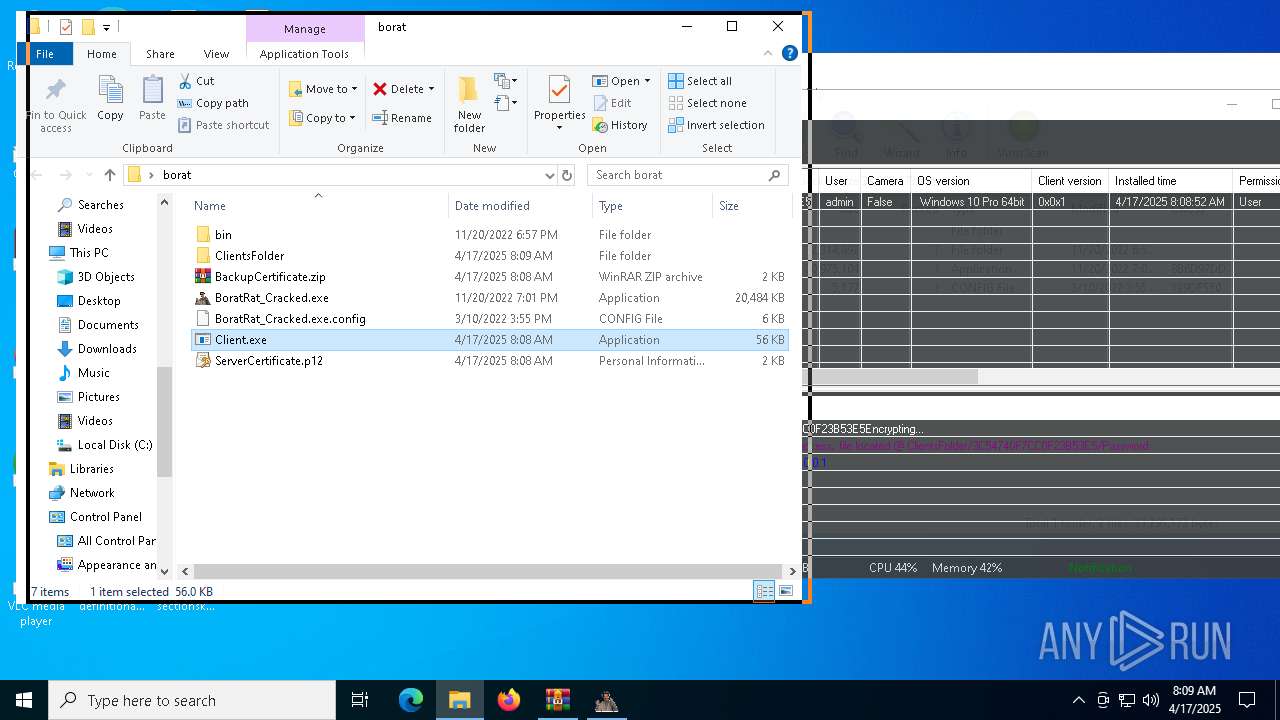Switch to the View ribbon tab
The width and height of the screenshot is (1280, 720).
click(216, 54)
